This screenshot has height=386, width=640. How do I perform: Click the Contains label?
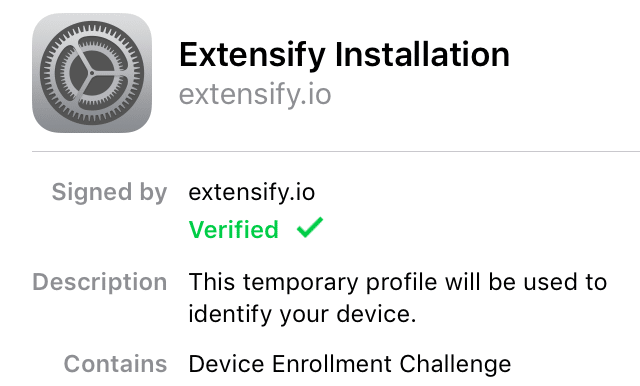(116, 364)
